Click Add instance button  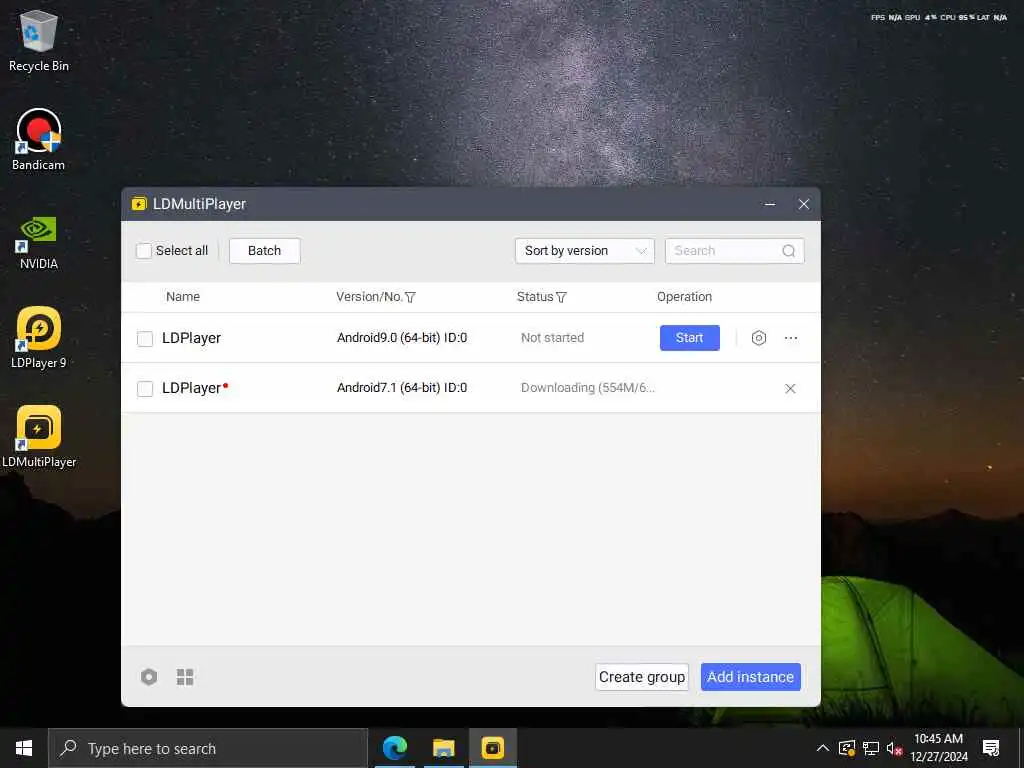750,677
